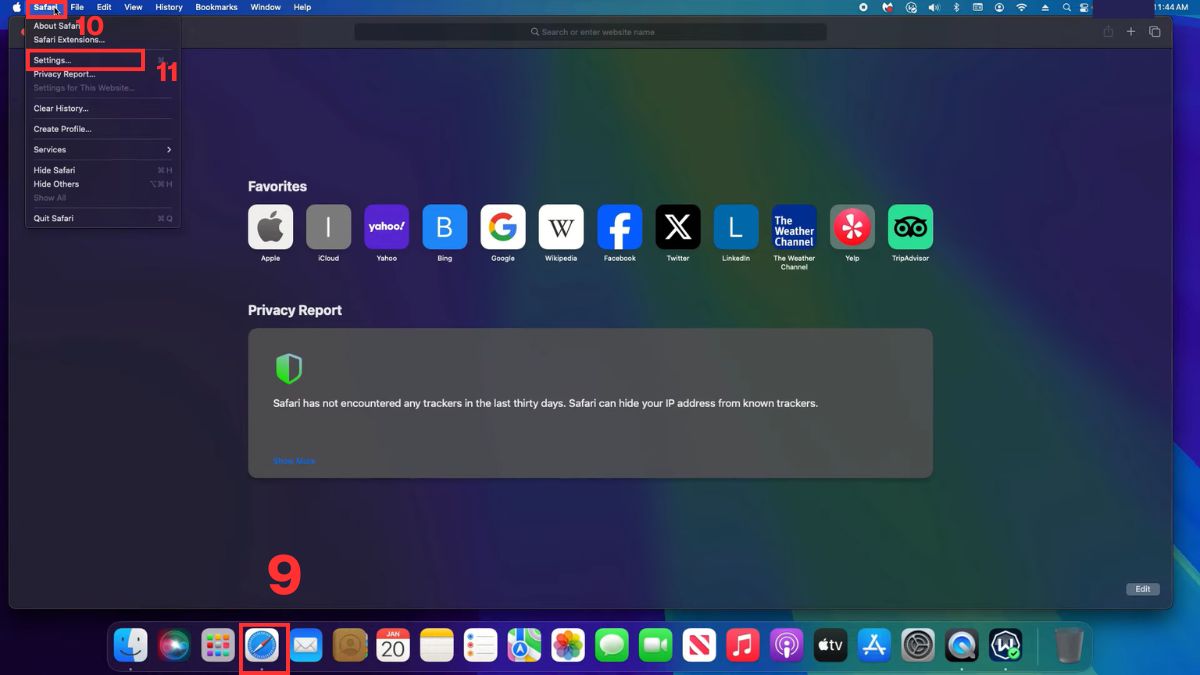Click Wi-Fi status icon in menu bar
1200x675 pixels.
pyautogui.click(x=1021, y=7)
